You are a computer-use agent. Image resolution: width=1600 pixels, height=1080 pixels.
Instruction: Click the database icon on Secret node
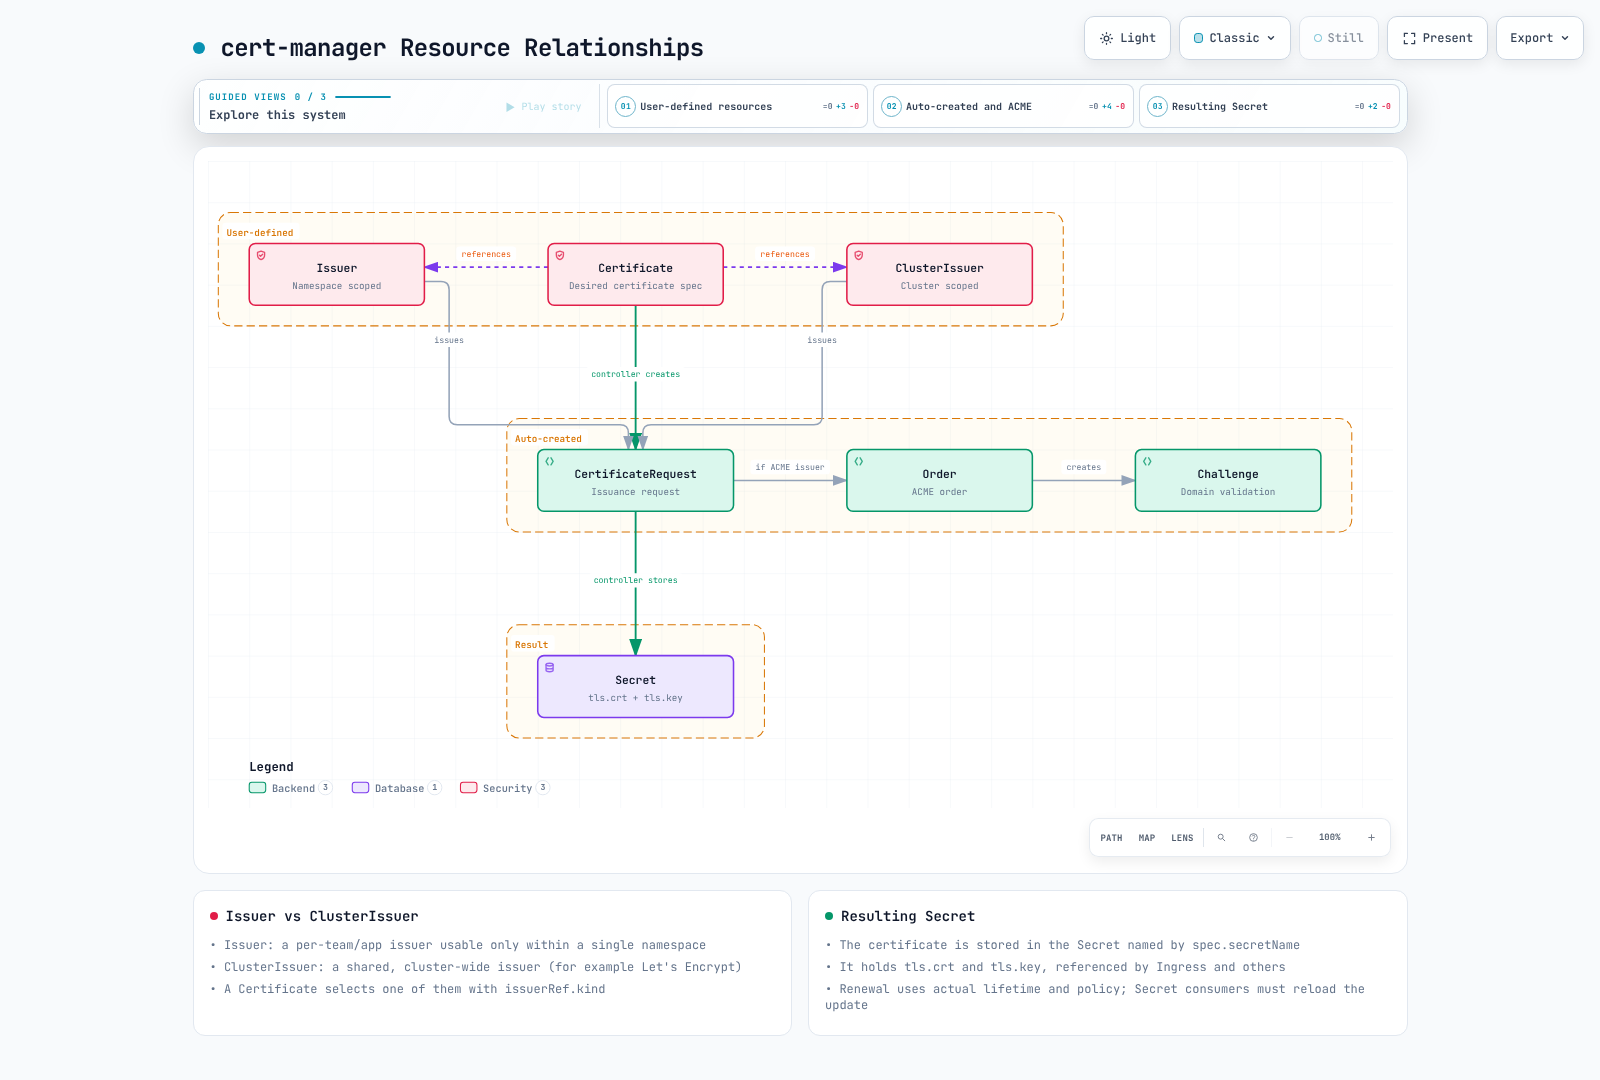tap(550, 667)
